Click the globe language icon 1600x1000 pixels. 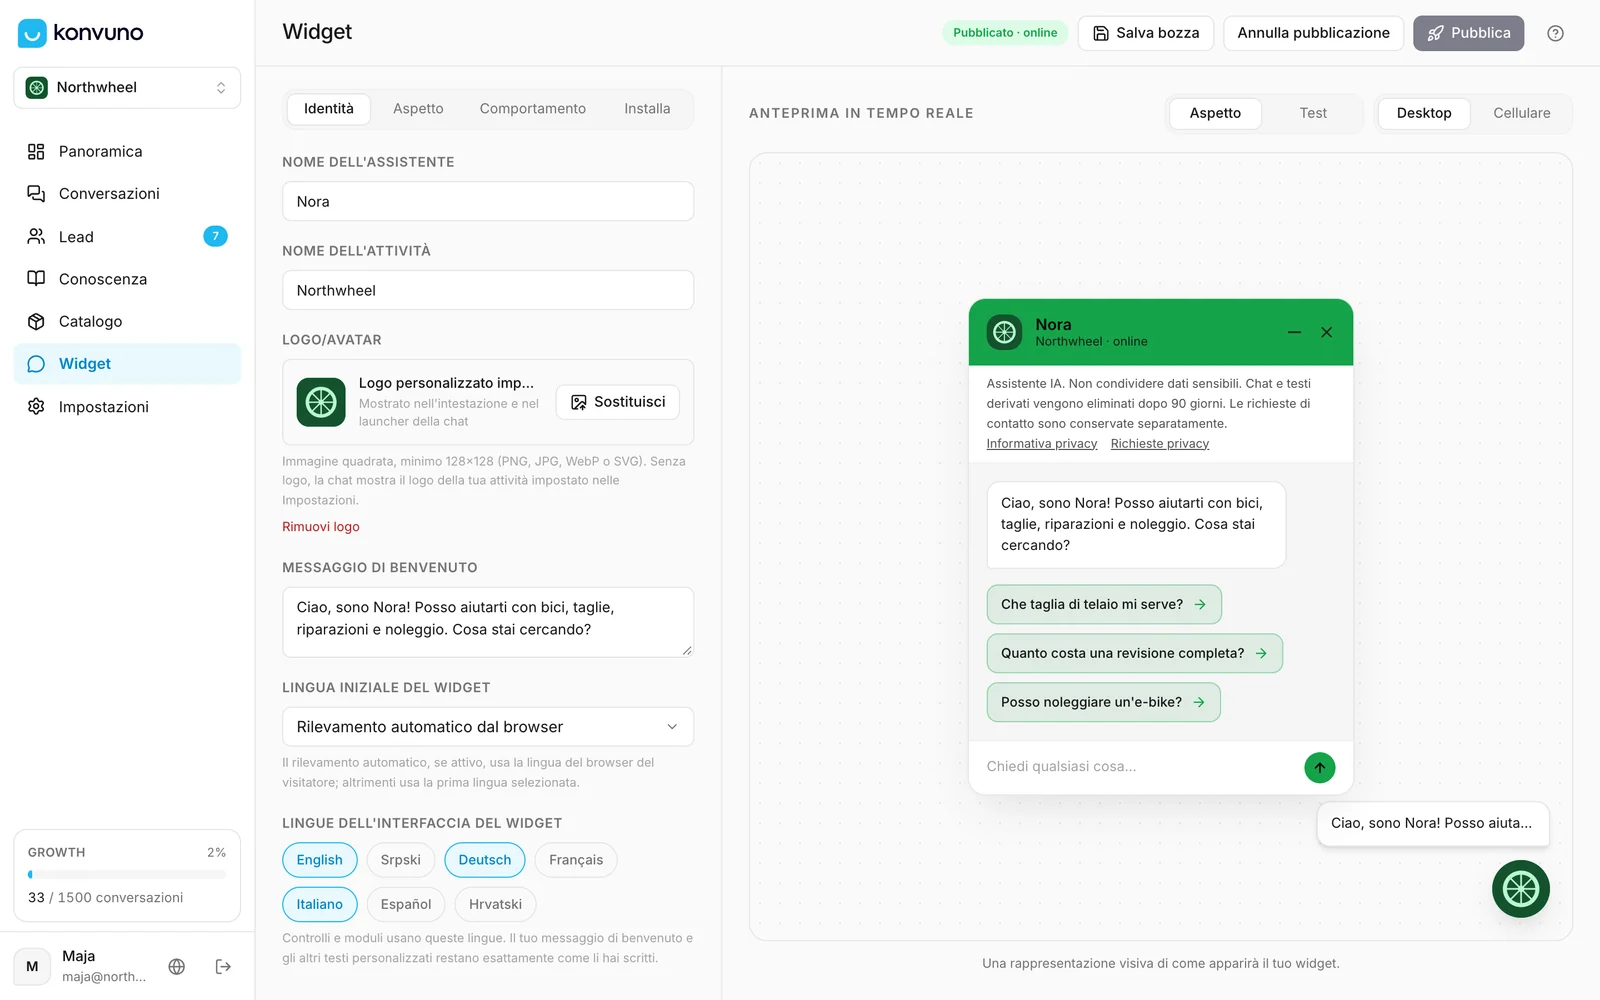(177, 966)
